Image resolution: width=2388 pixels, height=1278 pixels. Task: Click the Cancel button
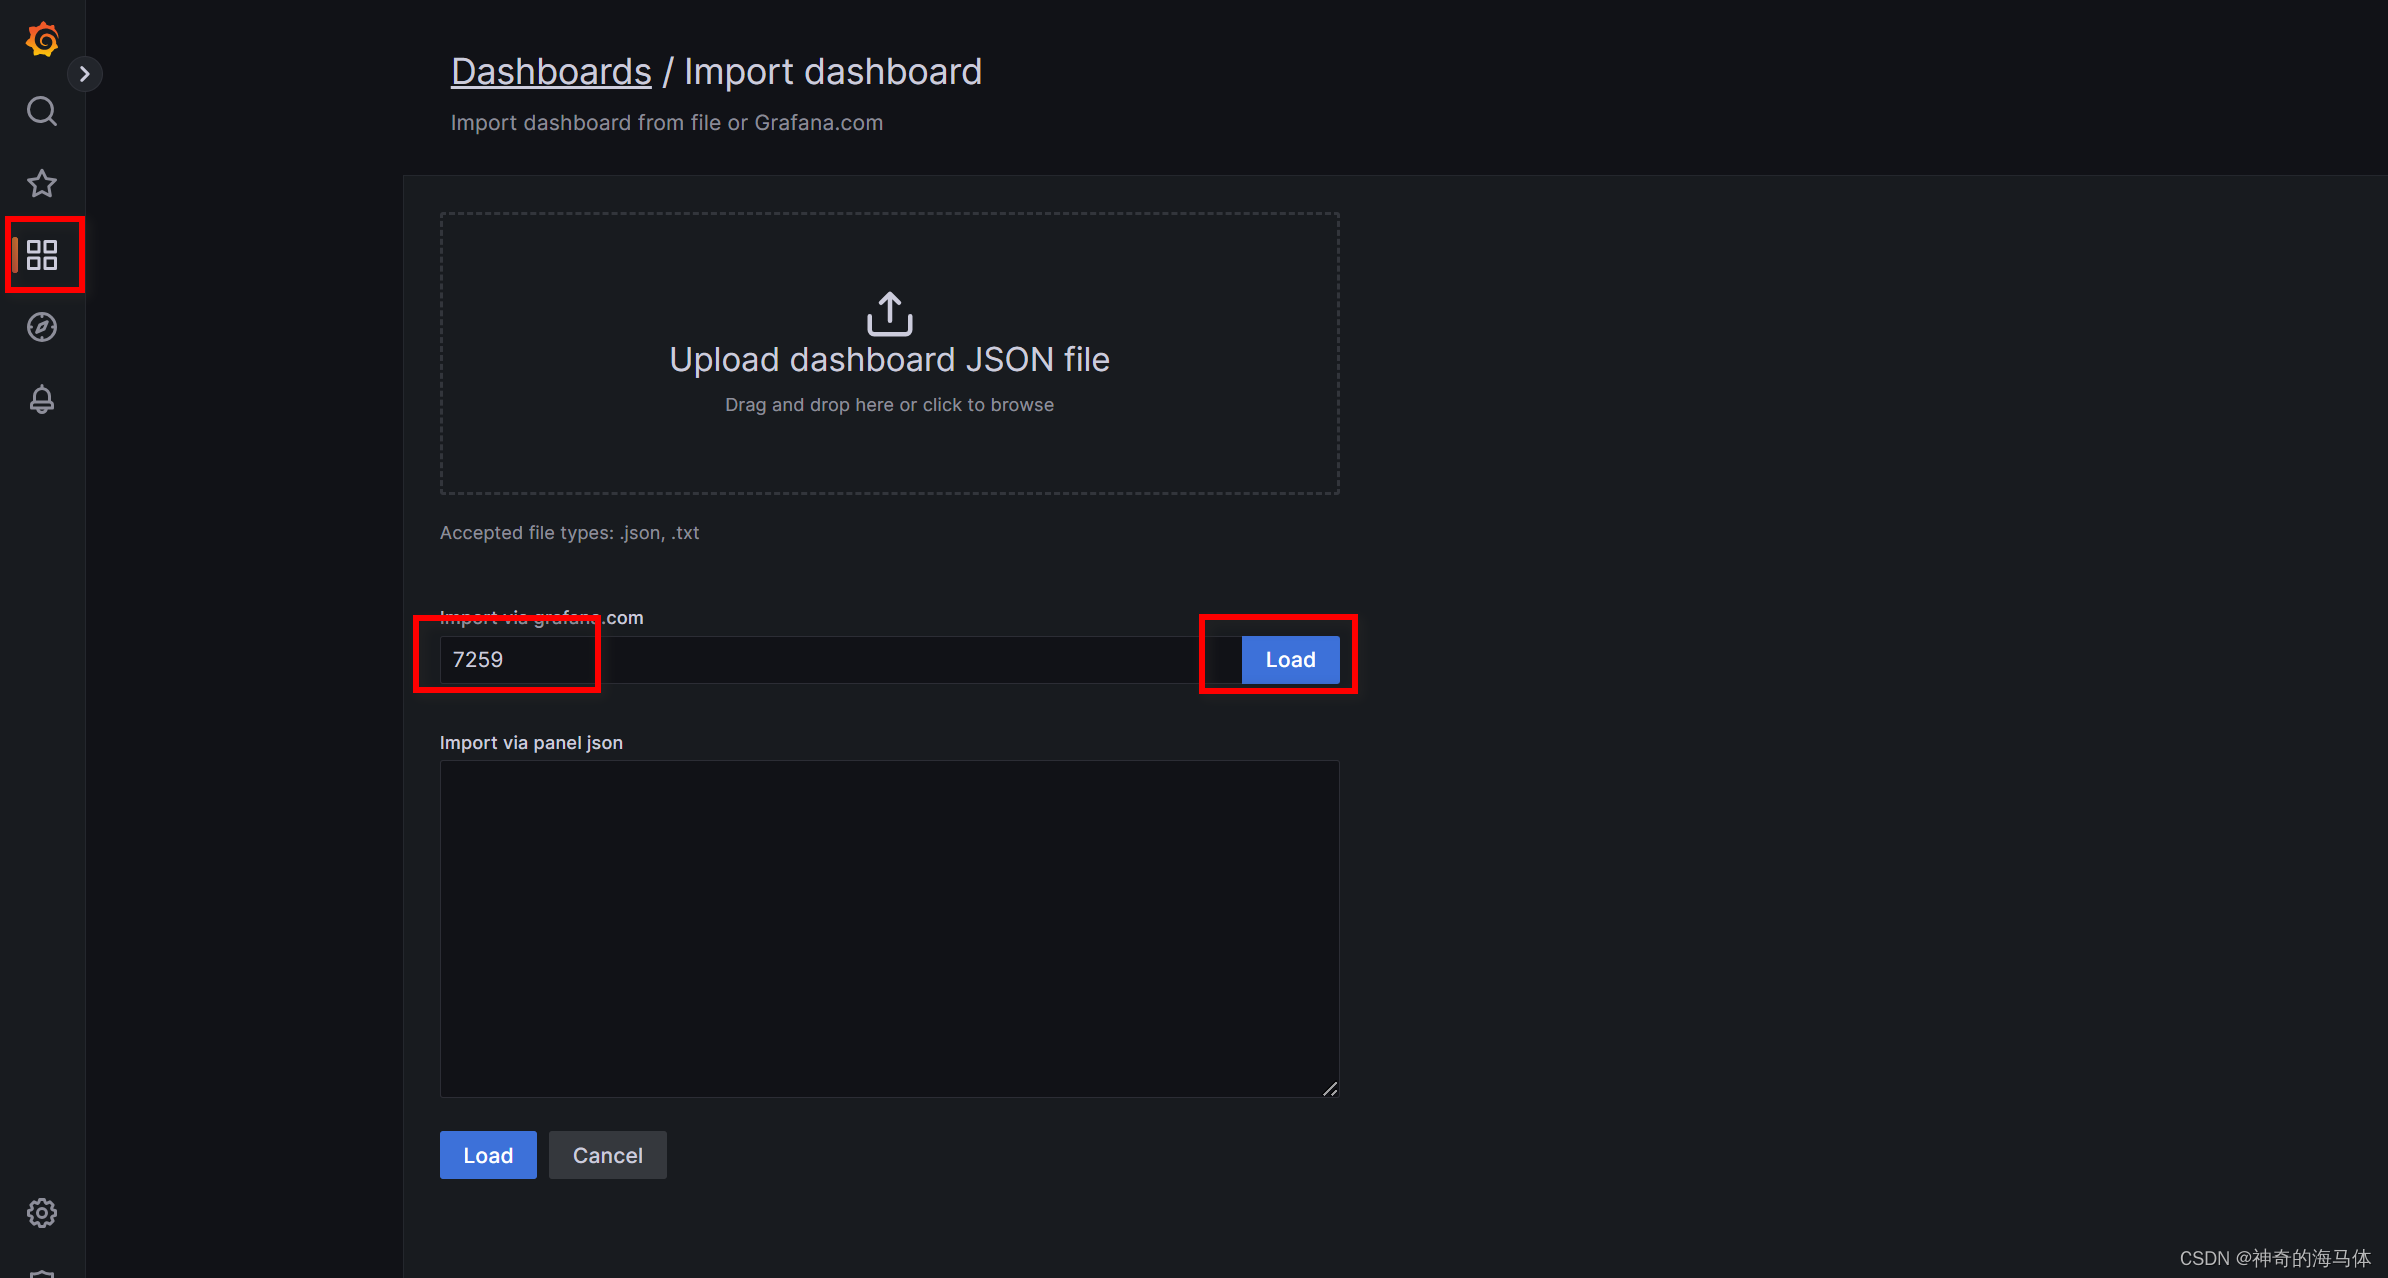point(607,1155)
